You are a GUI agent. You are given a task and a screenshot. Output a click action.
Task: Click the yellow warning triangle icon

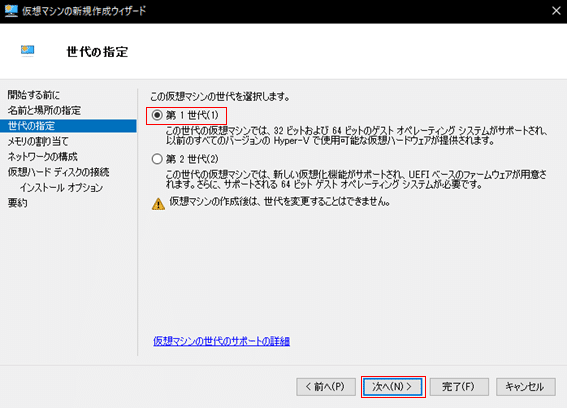point(158,204)
